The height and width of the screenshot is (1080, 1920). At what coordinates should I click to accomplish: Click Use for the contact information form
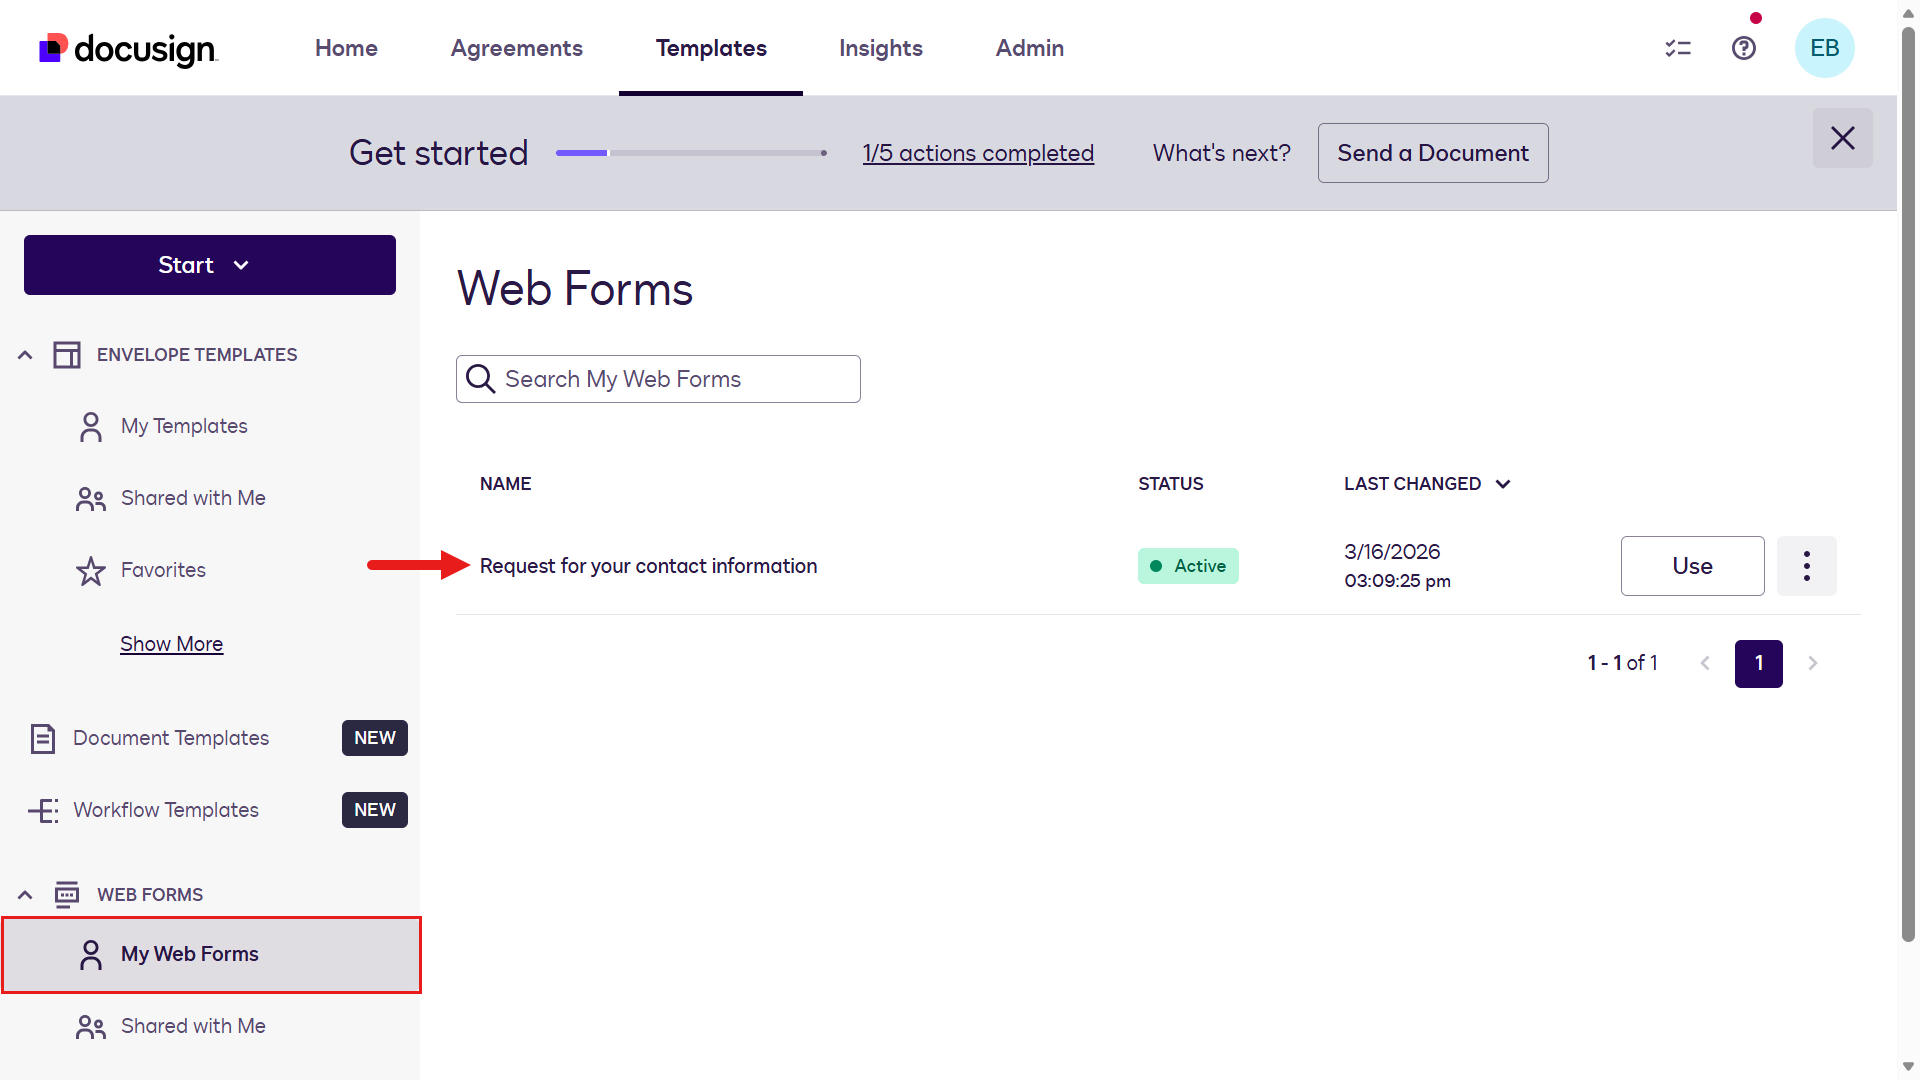pos(1693,566)
